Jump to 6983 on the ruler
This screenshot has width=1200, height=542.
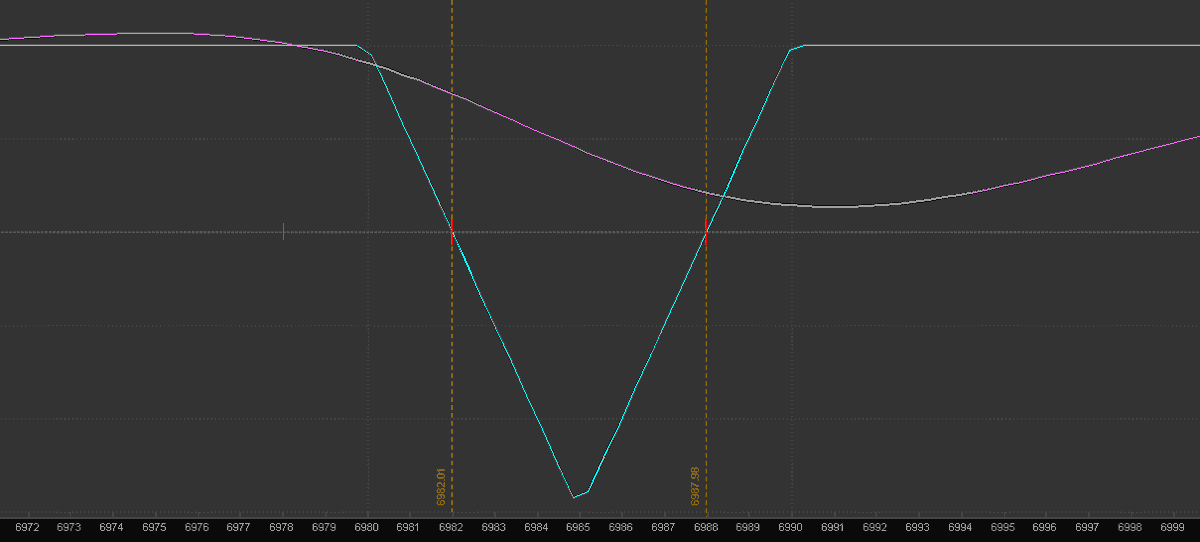(x=494, y=527)
